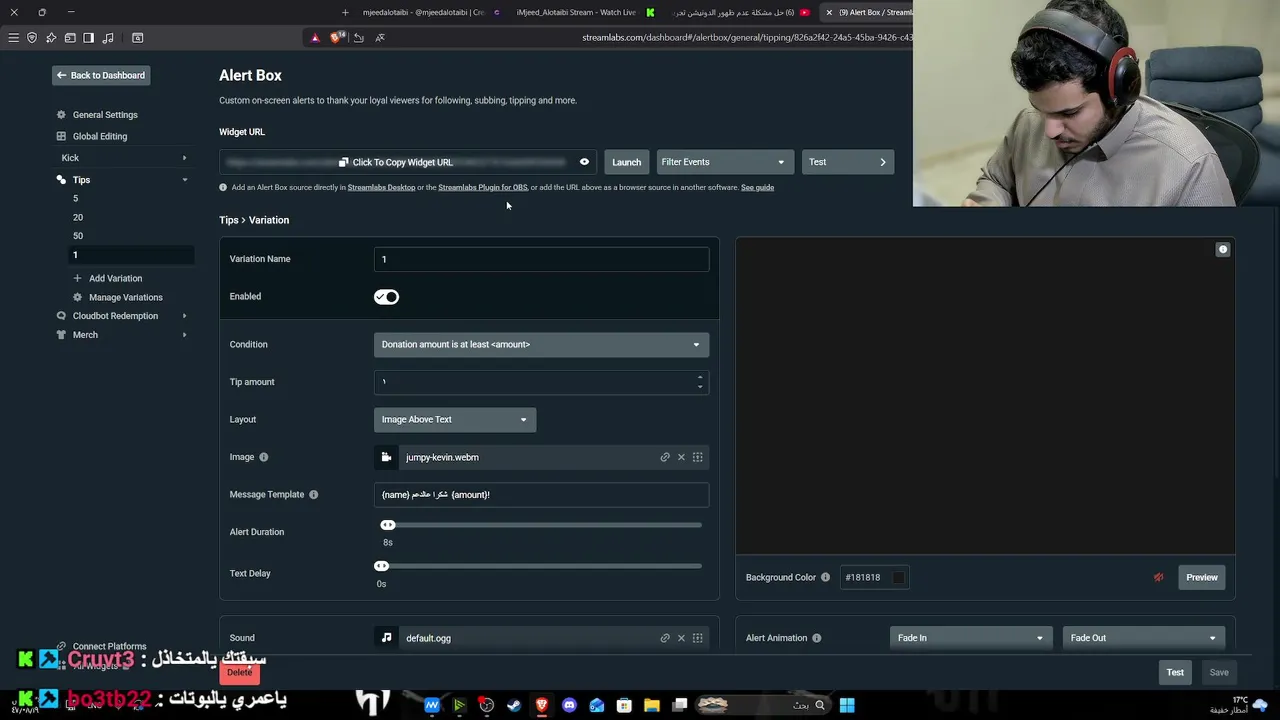Screen dimensions: 1280x720
Task: Open the Streamlabs Desktop link
Action: [x=381, y=187]
